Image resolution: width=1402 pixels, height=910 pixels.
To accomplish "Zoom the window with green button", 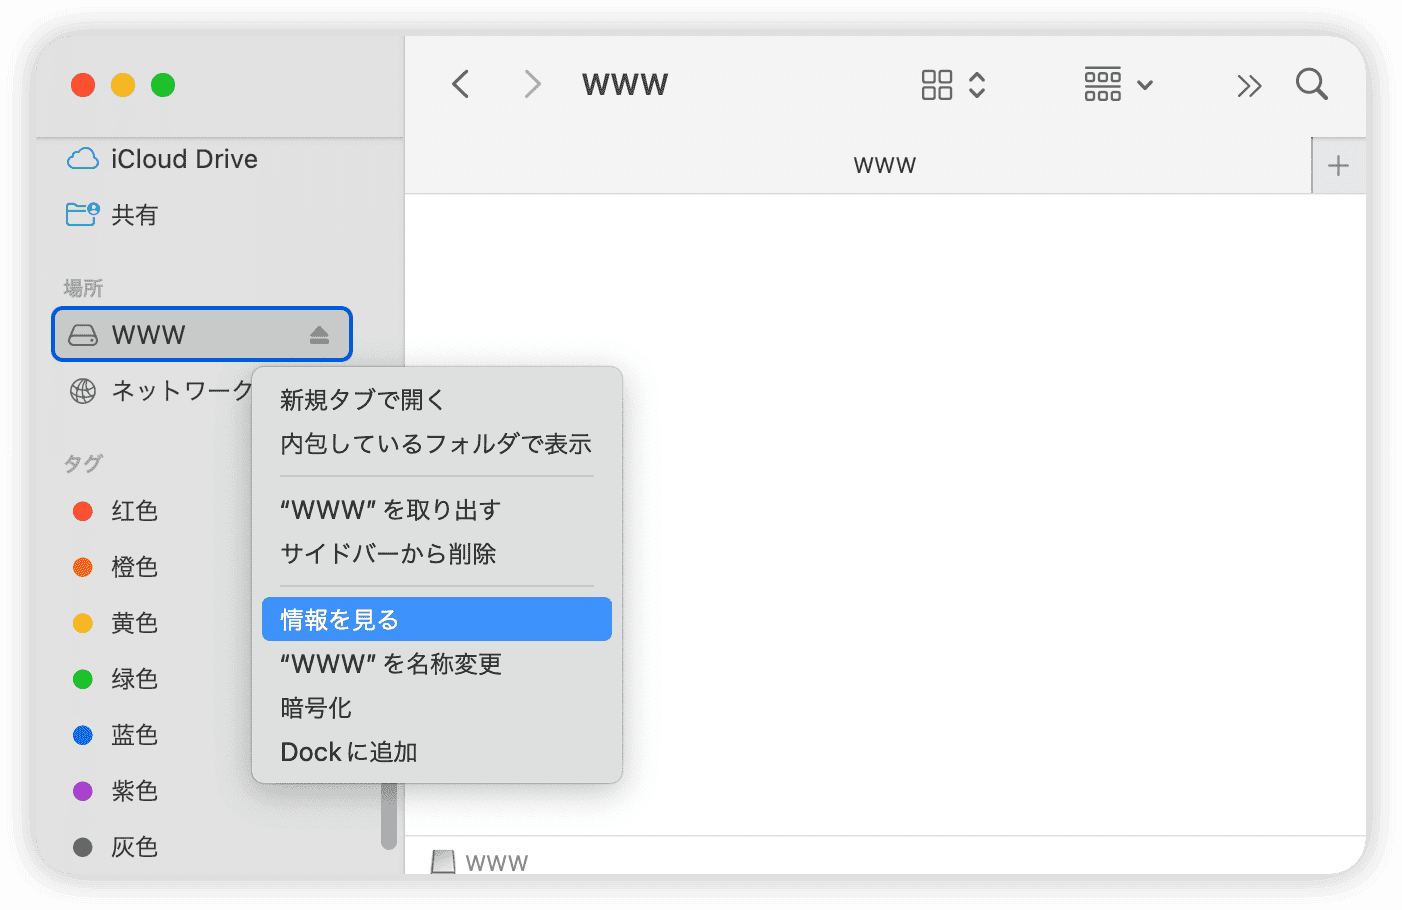I will point(163,85).
